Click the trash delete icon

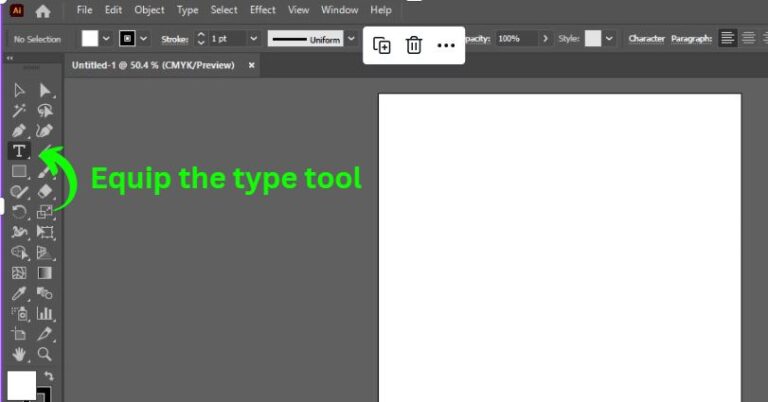click(x=414, y=45)
